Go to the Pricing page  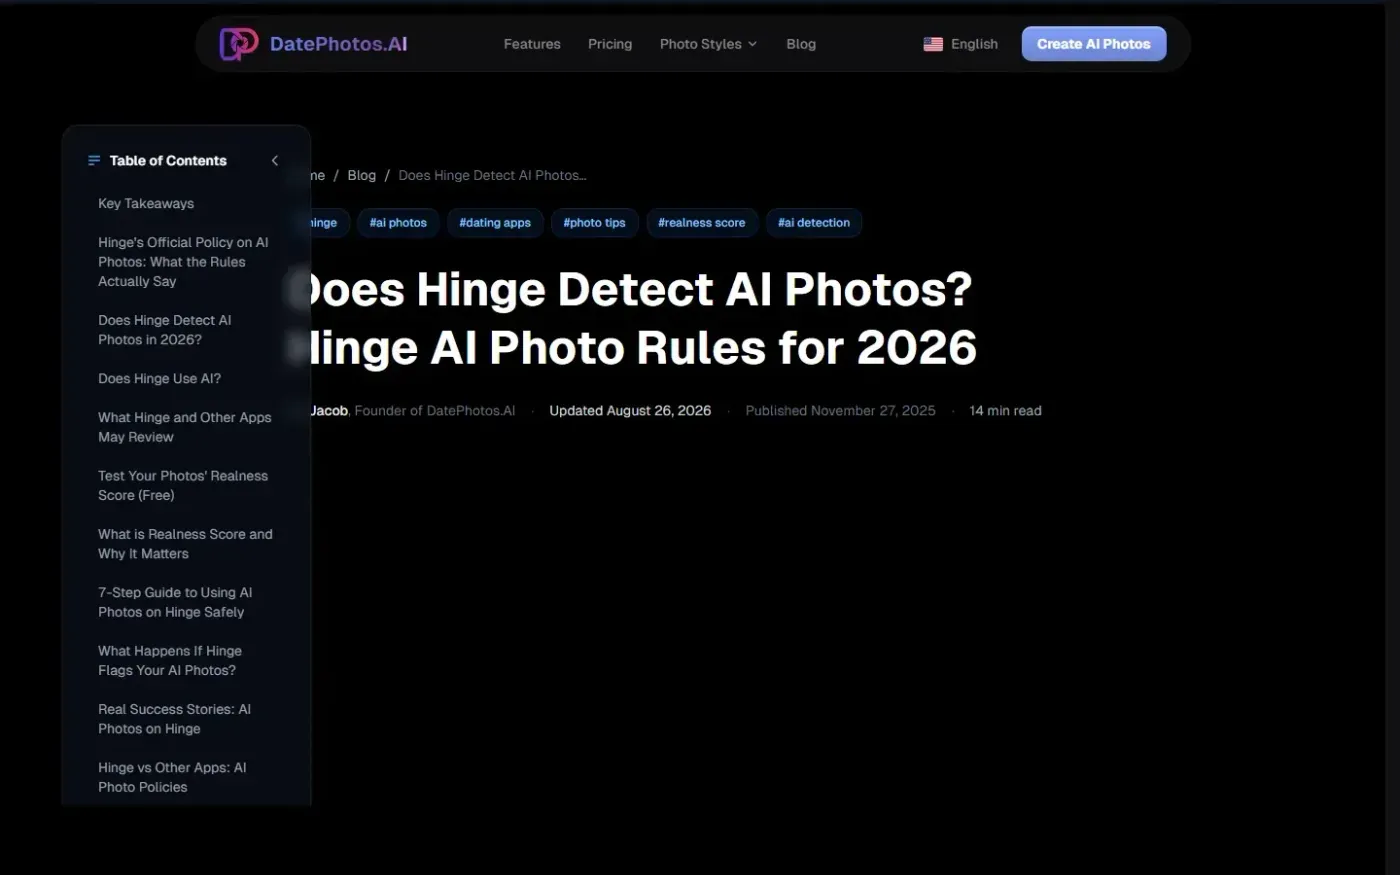(x=610, y=44)
